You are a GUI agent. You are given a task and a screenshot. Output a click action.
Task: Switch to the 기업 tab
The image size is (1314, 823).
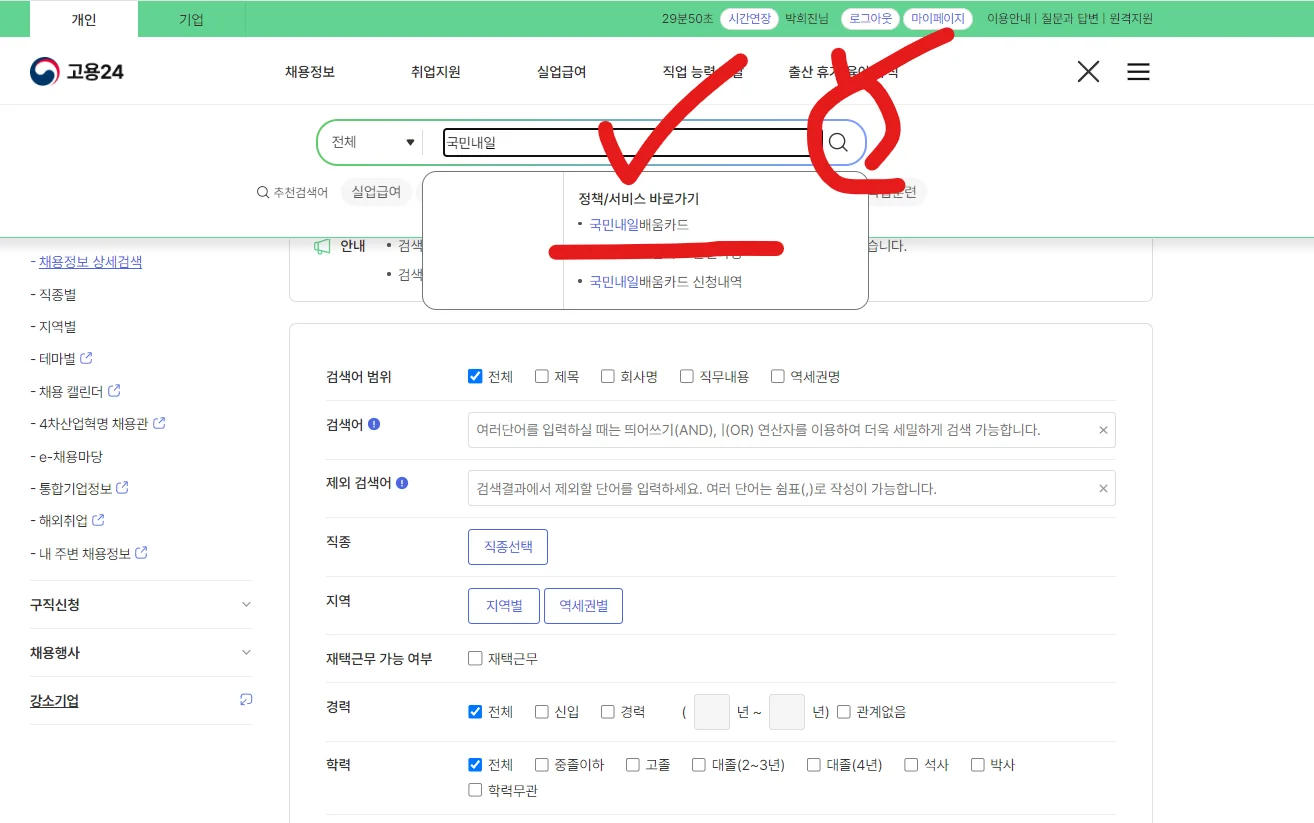pyautogui.click(x=191, y=19)
